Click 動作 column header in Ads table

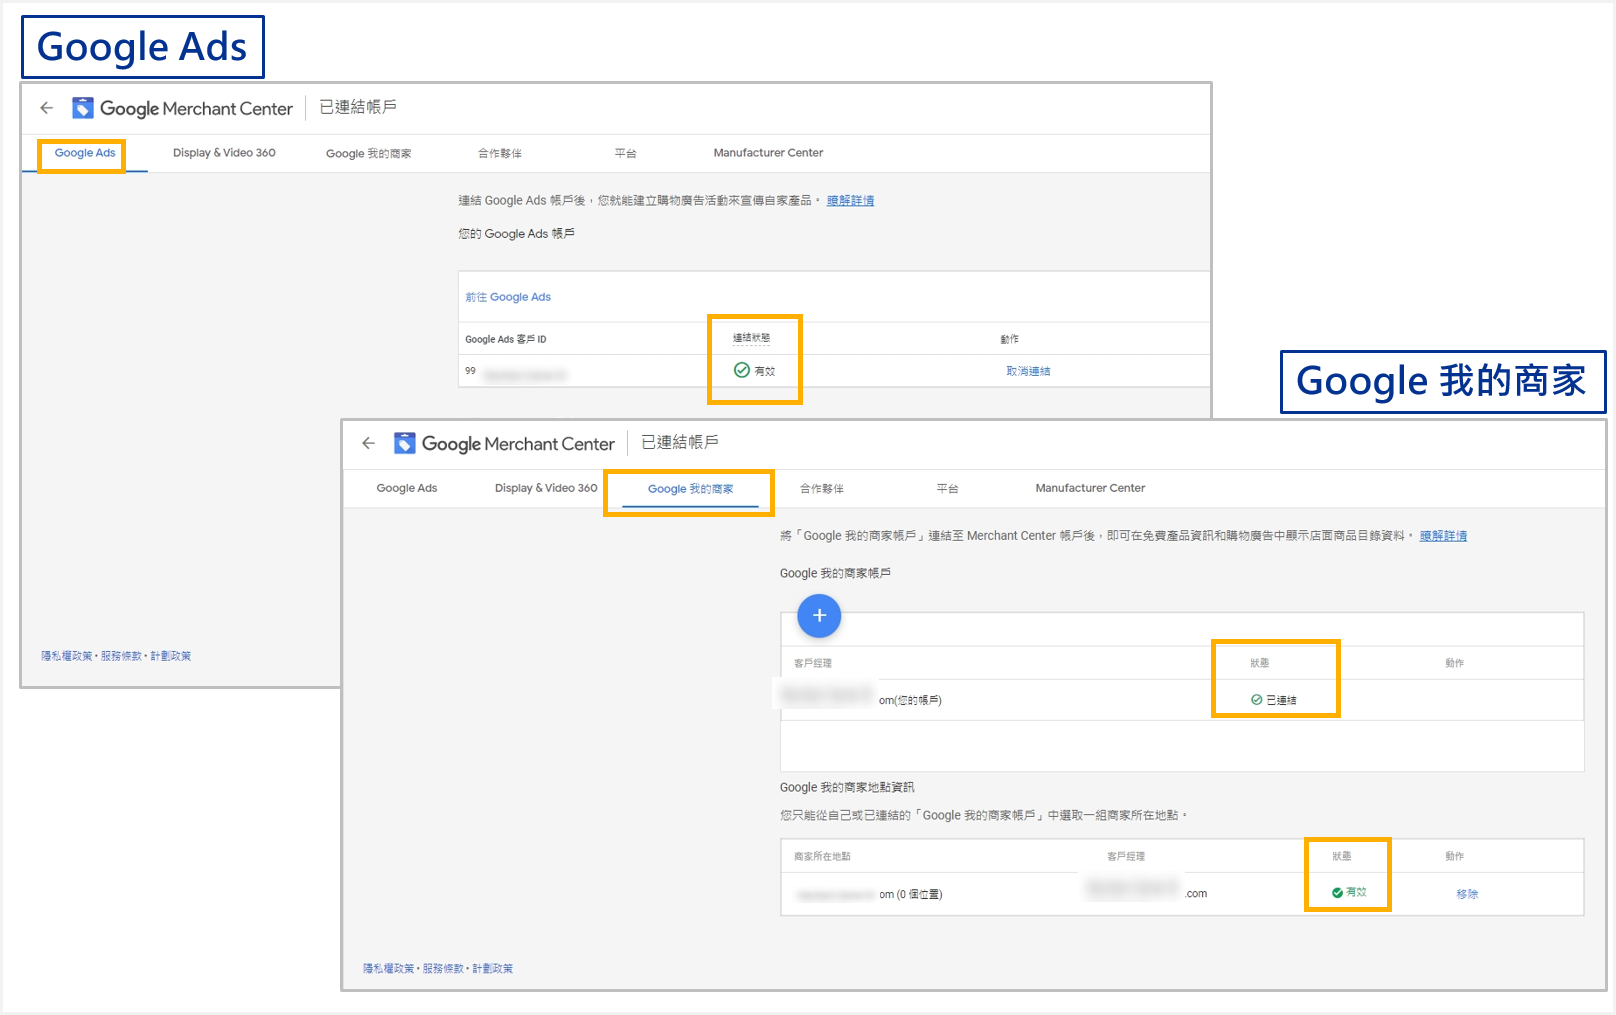[1010, 340]
